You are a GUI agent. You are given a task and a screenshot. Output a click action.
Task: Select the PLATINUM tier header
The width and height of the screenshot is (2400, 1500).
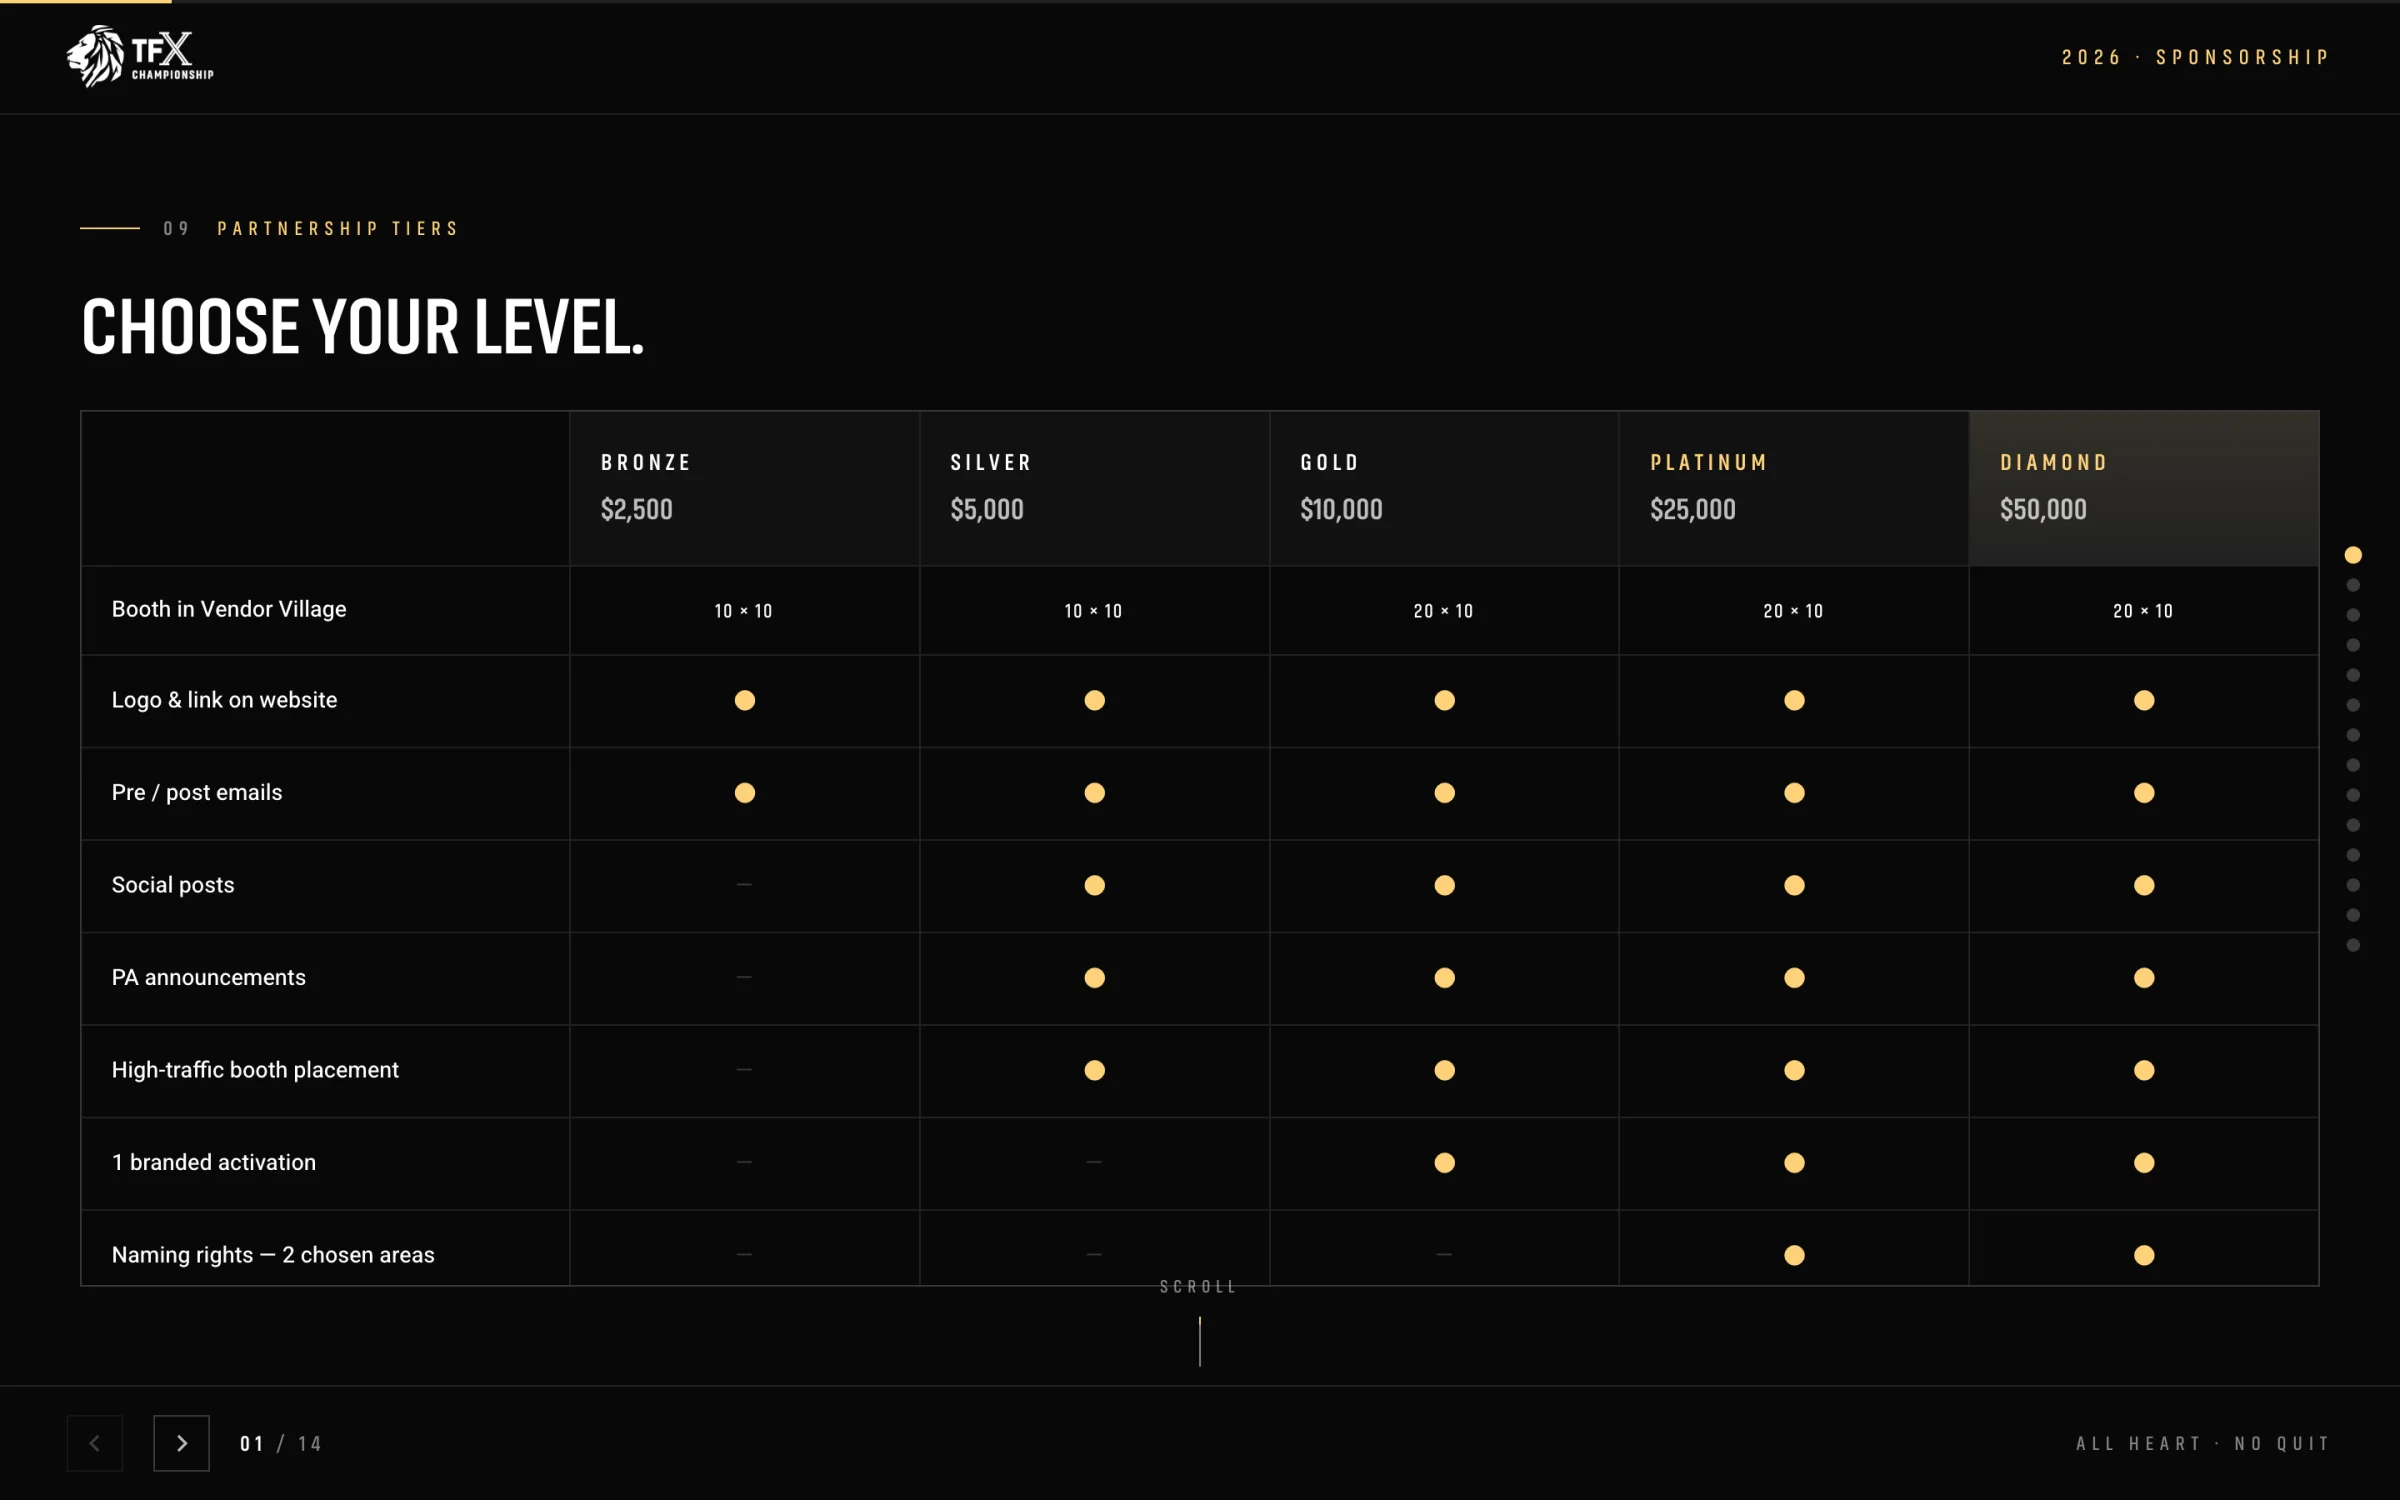tap(1708, 462)
